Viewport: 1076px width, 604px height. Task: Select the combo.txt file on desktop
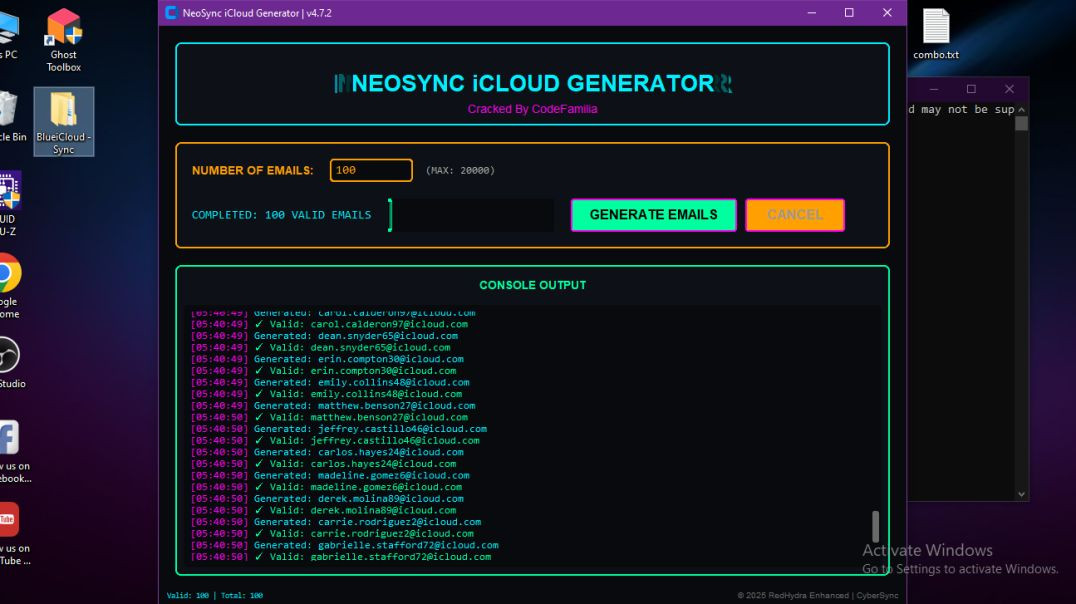(x=935, y=34)
